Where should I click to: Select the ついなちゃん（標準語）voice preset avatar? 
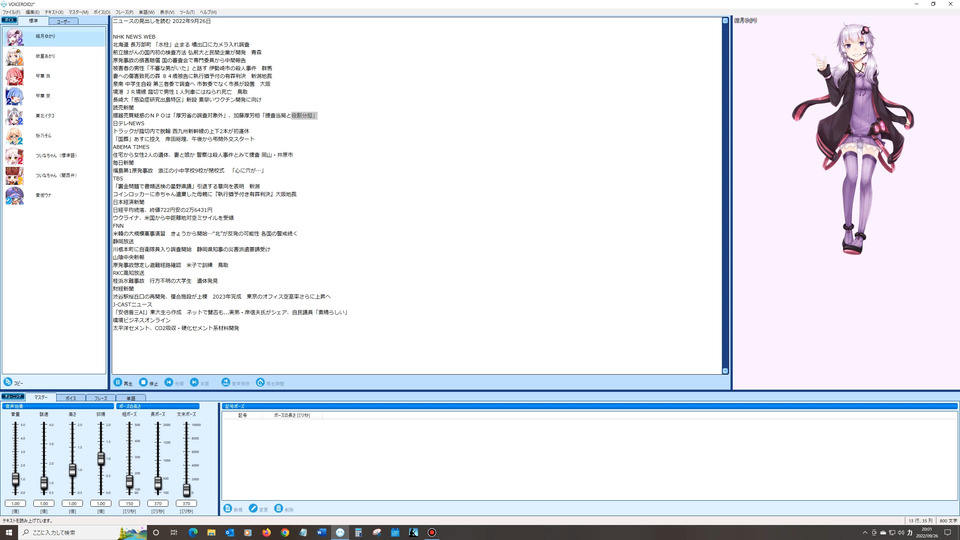click(x=14, y=156)
